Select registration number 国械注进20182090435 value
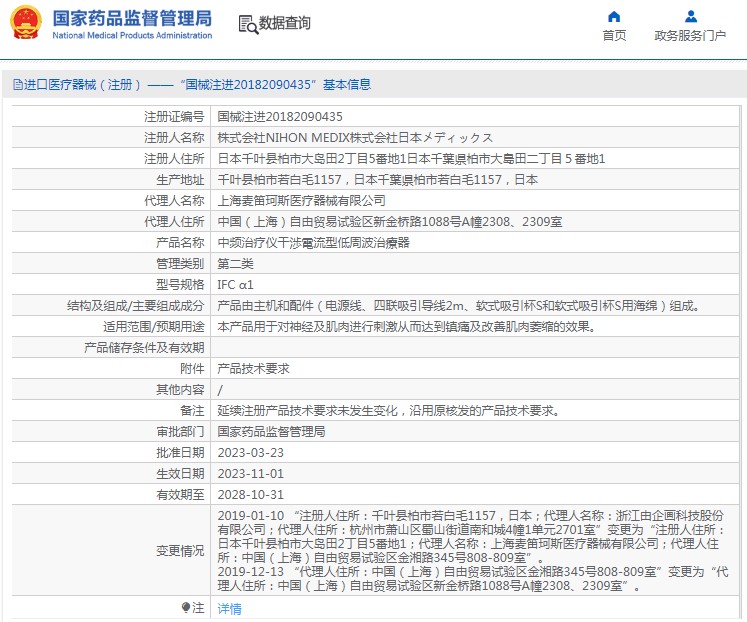 pyautogui.click(x=280, y=117)
